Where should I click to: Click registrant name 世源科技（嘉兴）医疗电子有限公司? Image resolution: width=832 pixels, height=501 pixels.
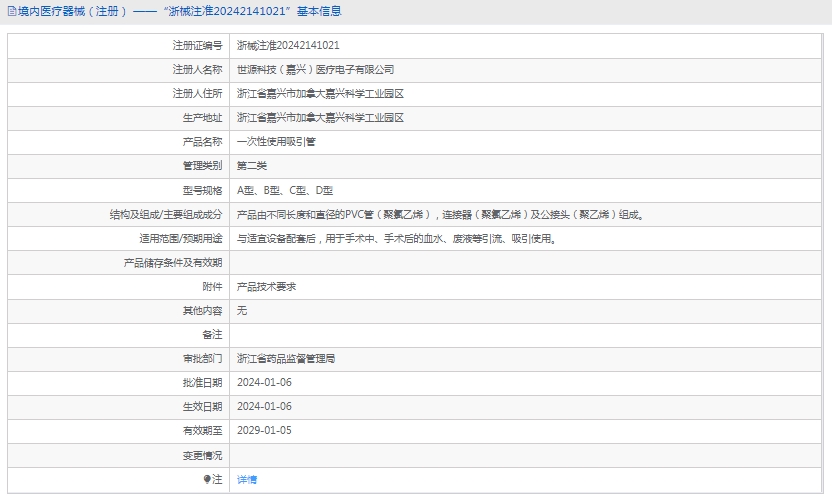click(x=315, y=70)
